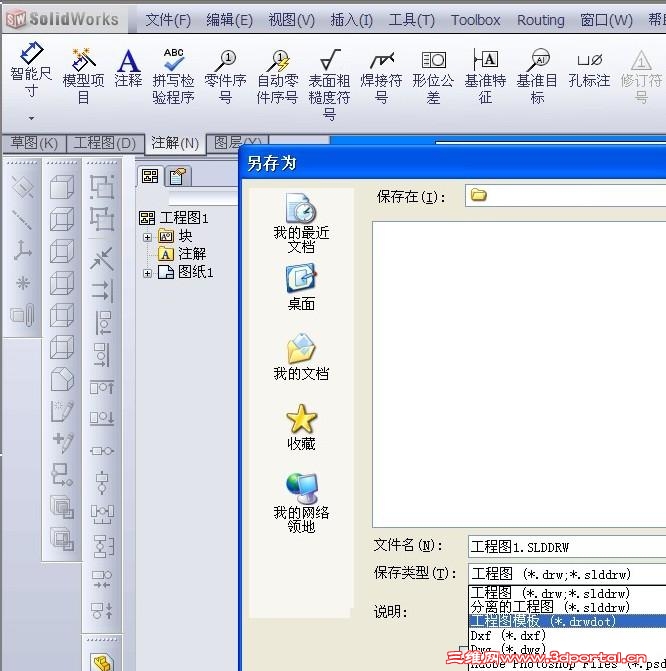Click the Weld Symbol (焊接符号) tool

tap(381, 76)
